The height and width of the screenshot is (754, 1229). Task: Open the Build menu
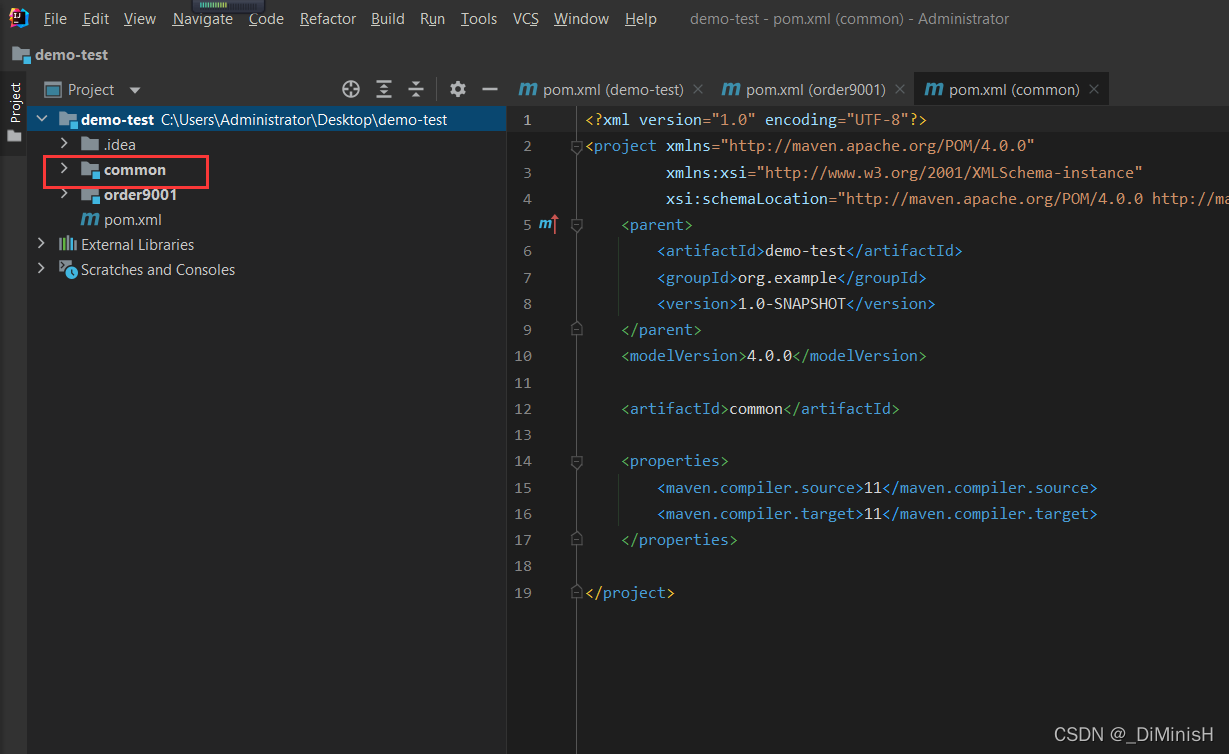coord(388,19)
